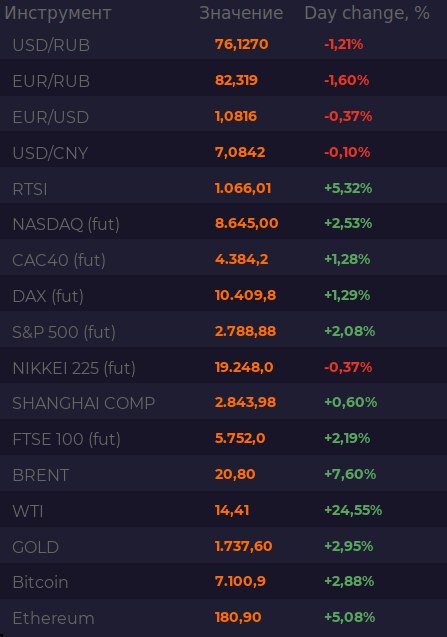Open the GOLD instrument
The image size is (447, 637).
(224, 546)
